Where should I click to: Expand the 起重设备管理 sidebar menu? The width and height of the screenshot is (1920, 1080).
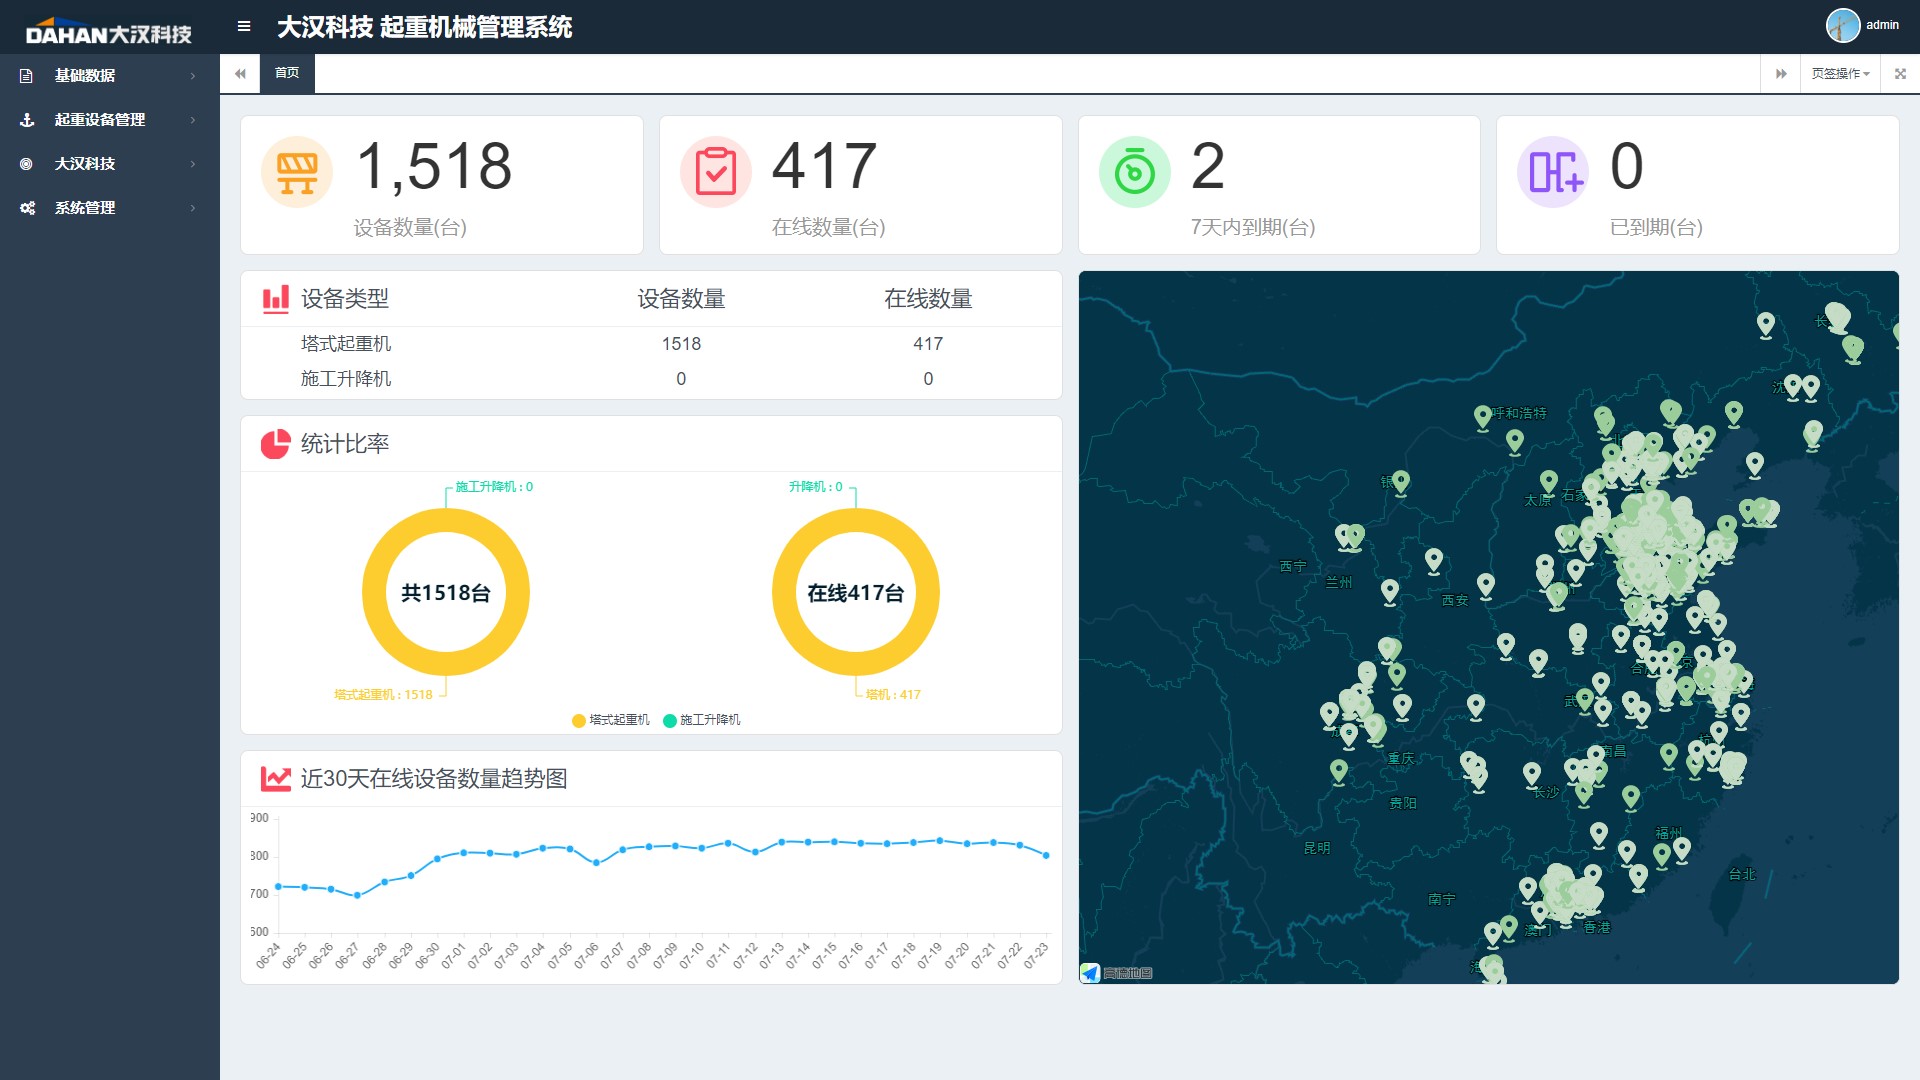click(x=110, y=120)
